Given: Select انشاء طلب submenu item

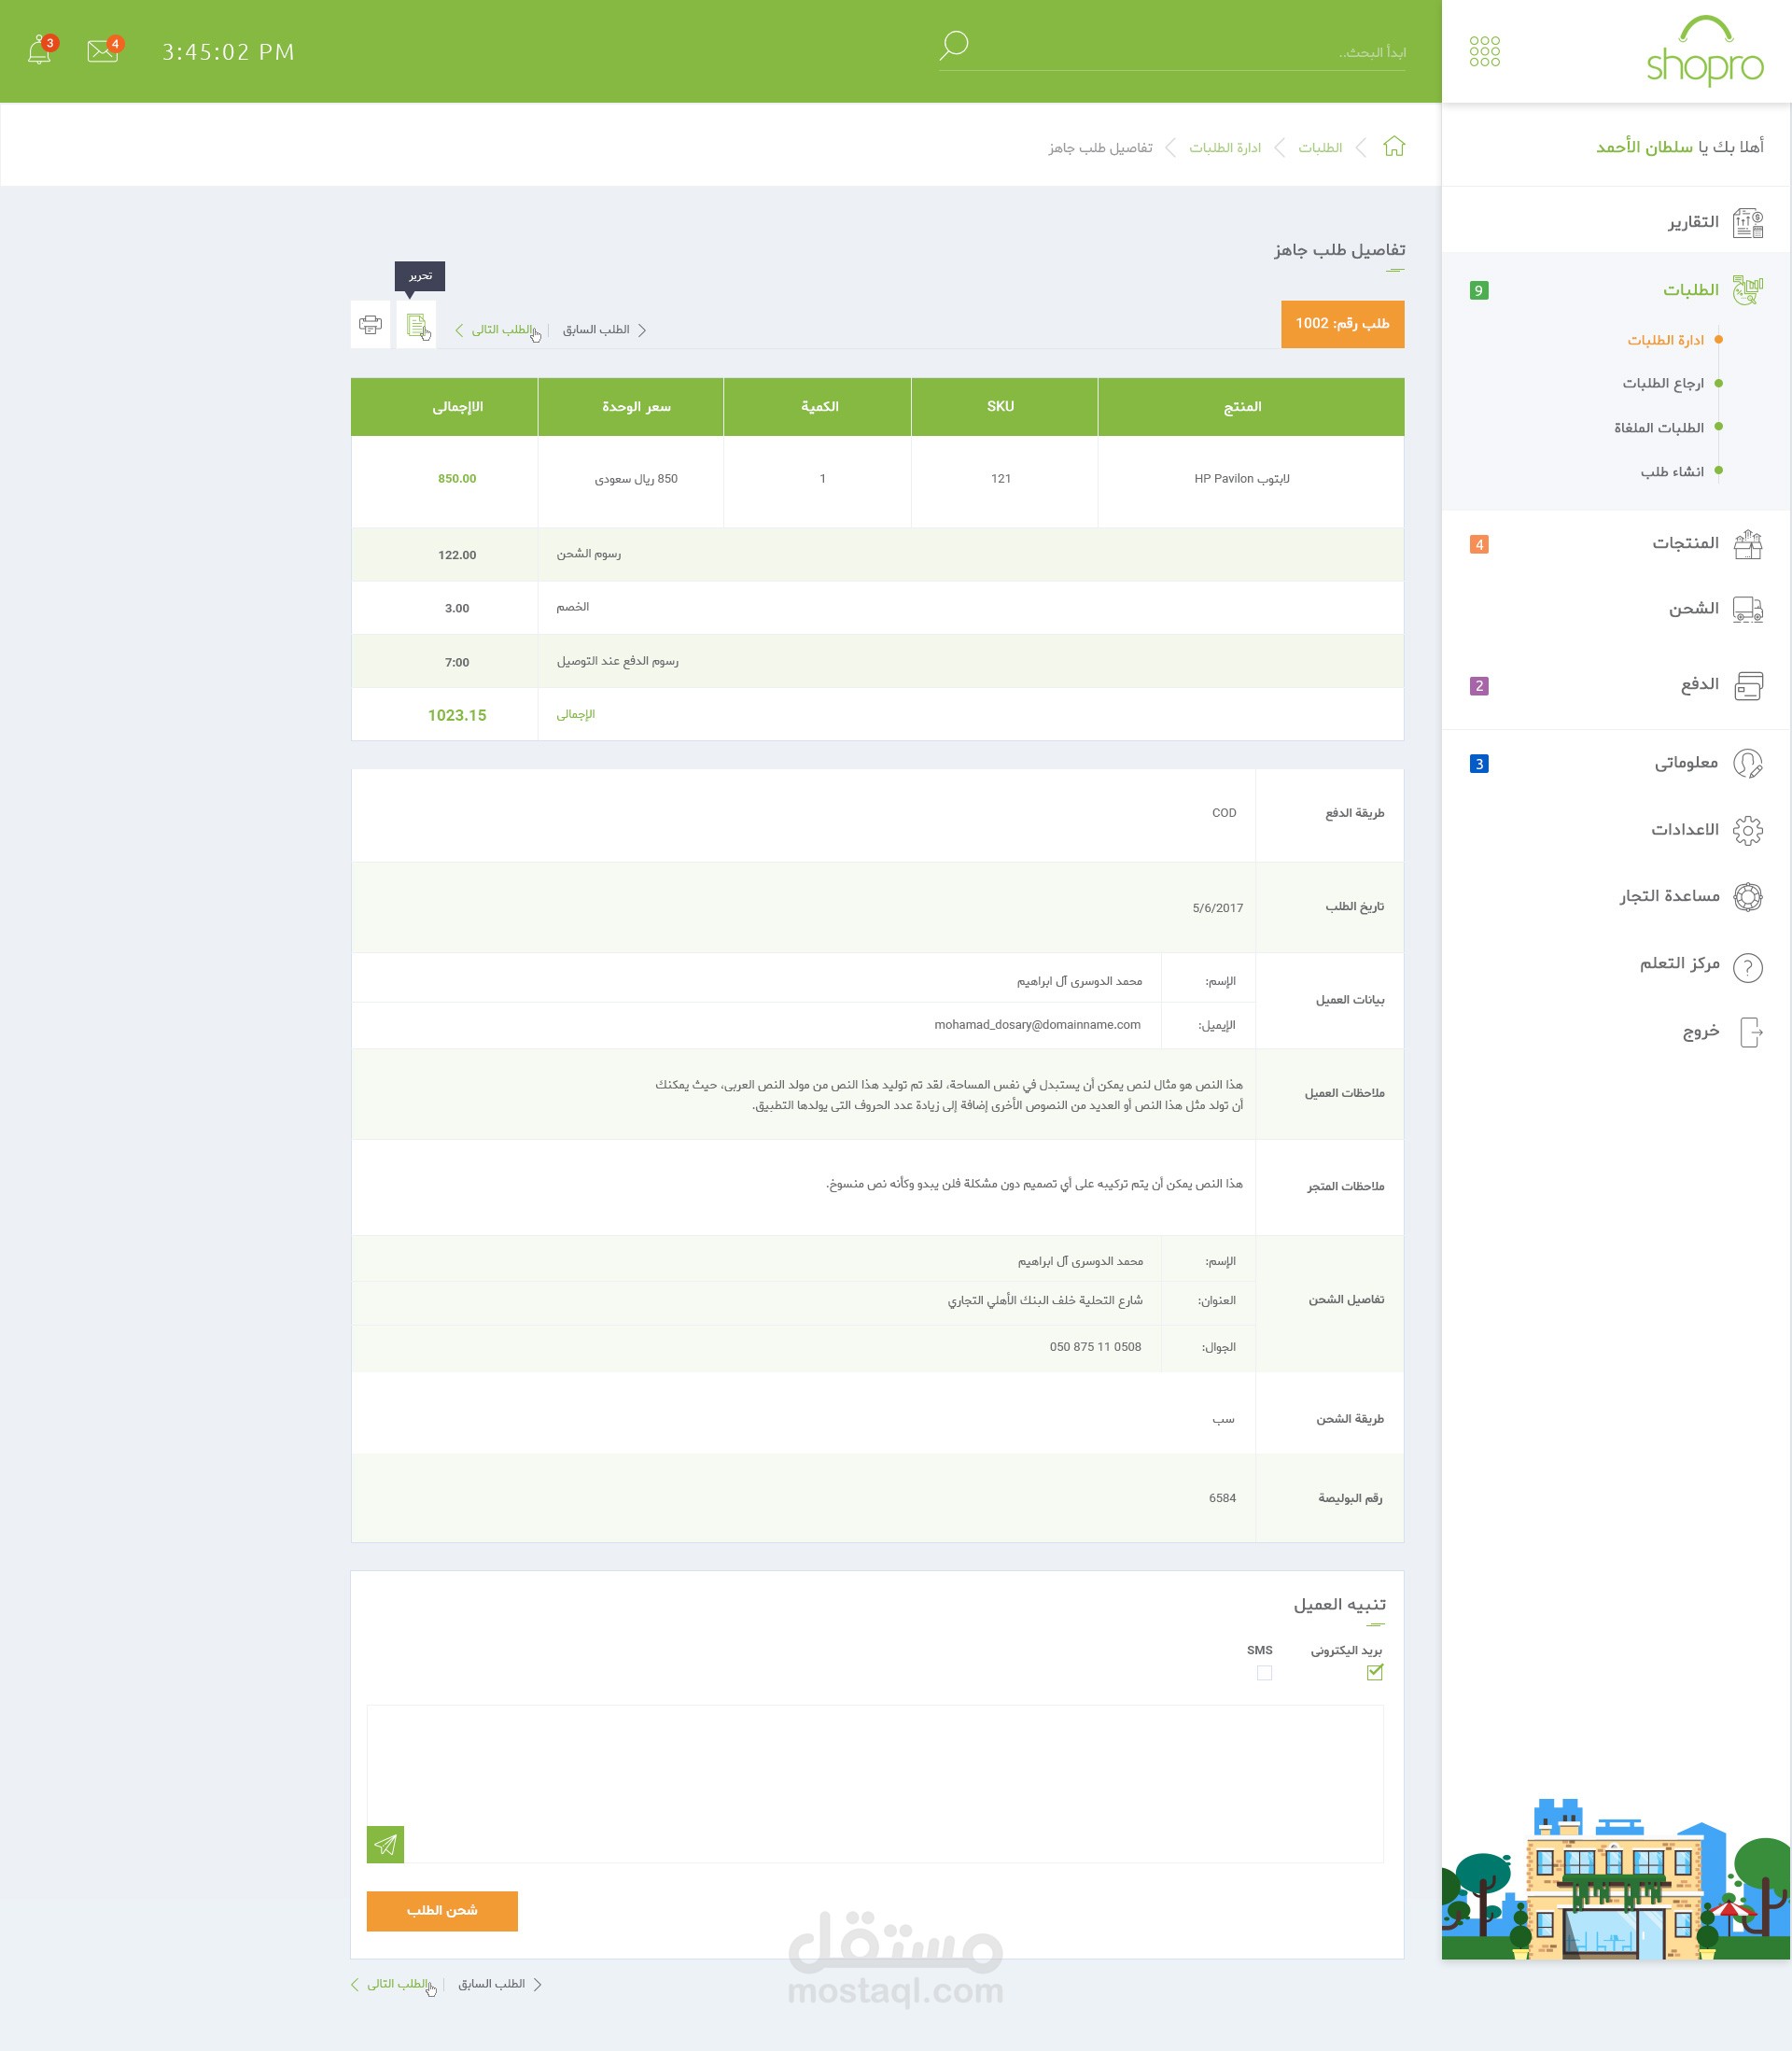Looking at the screenshot, I should 1671,472.
